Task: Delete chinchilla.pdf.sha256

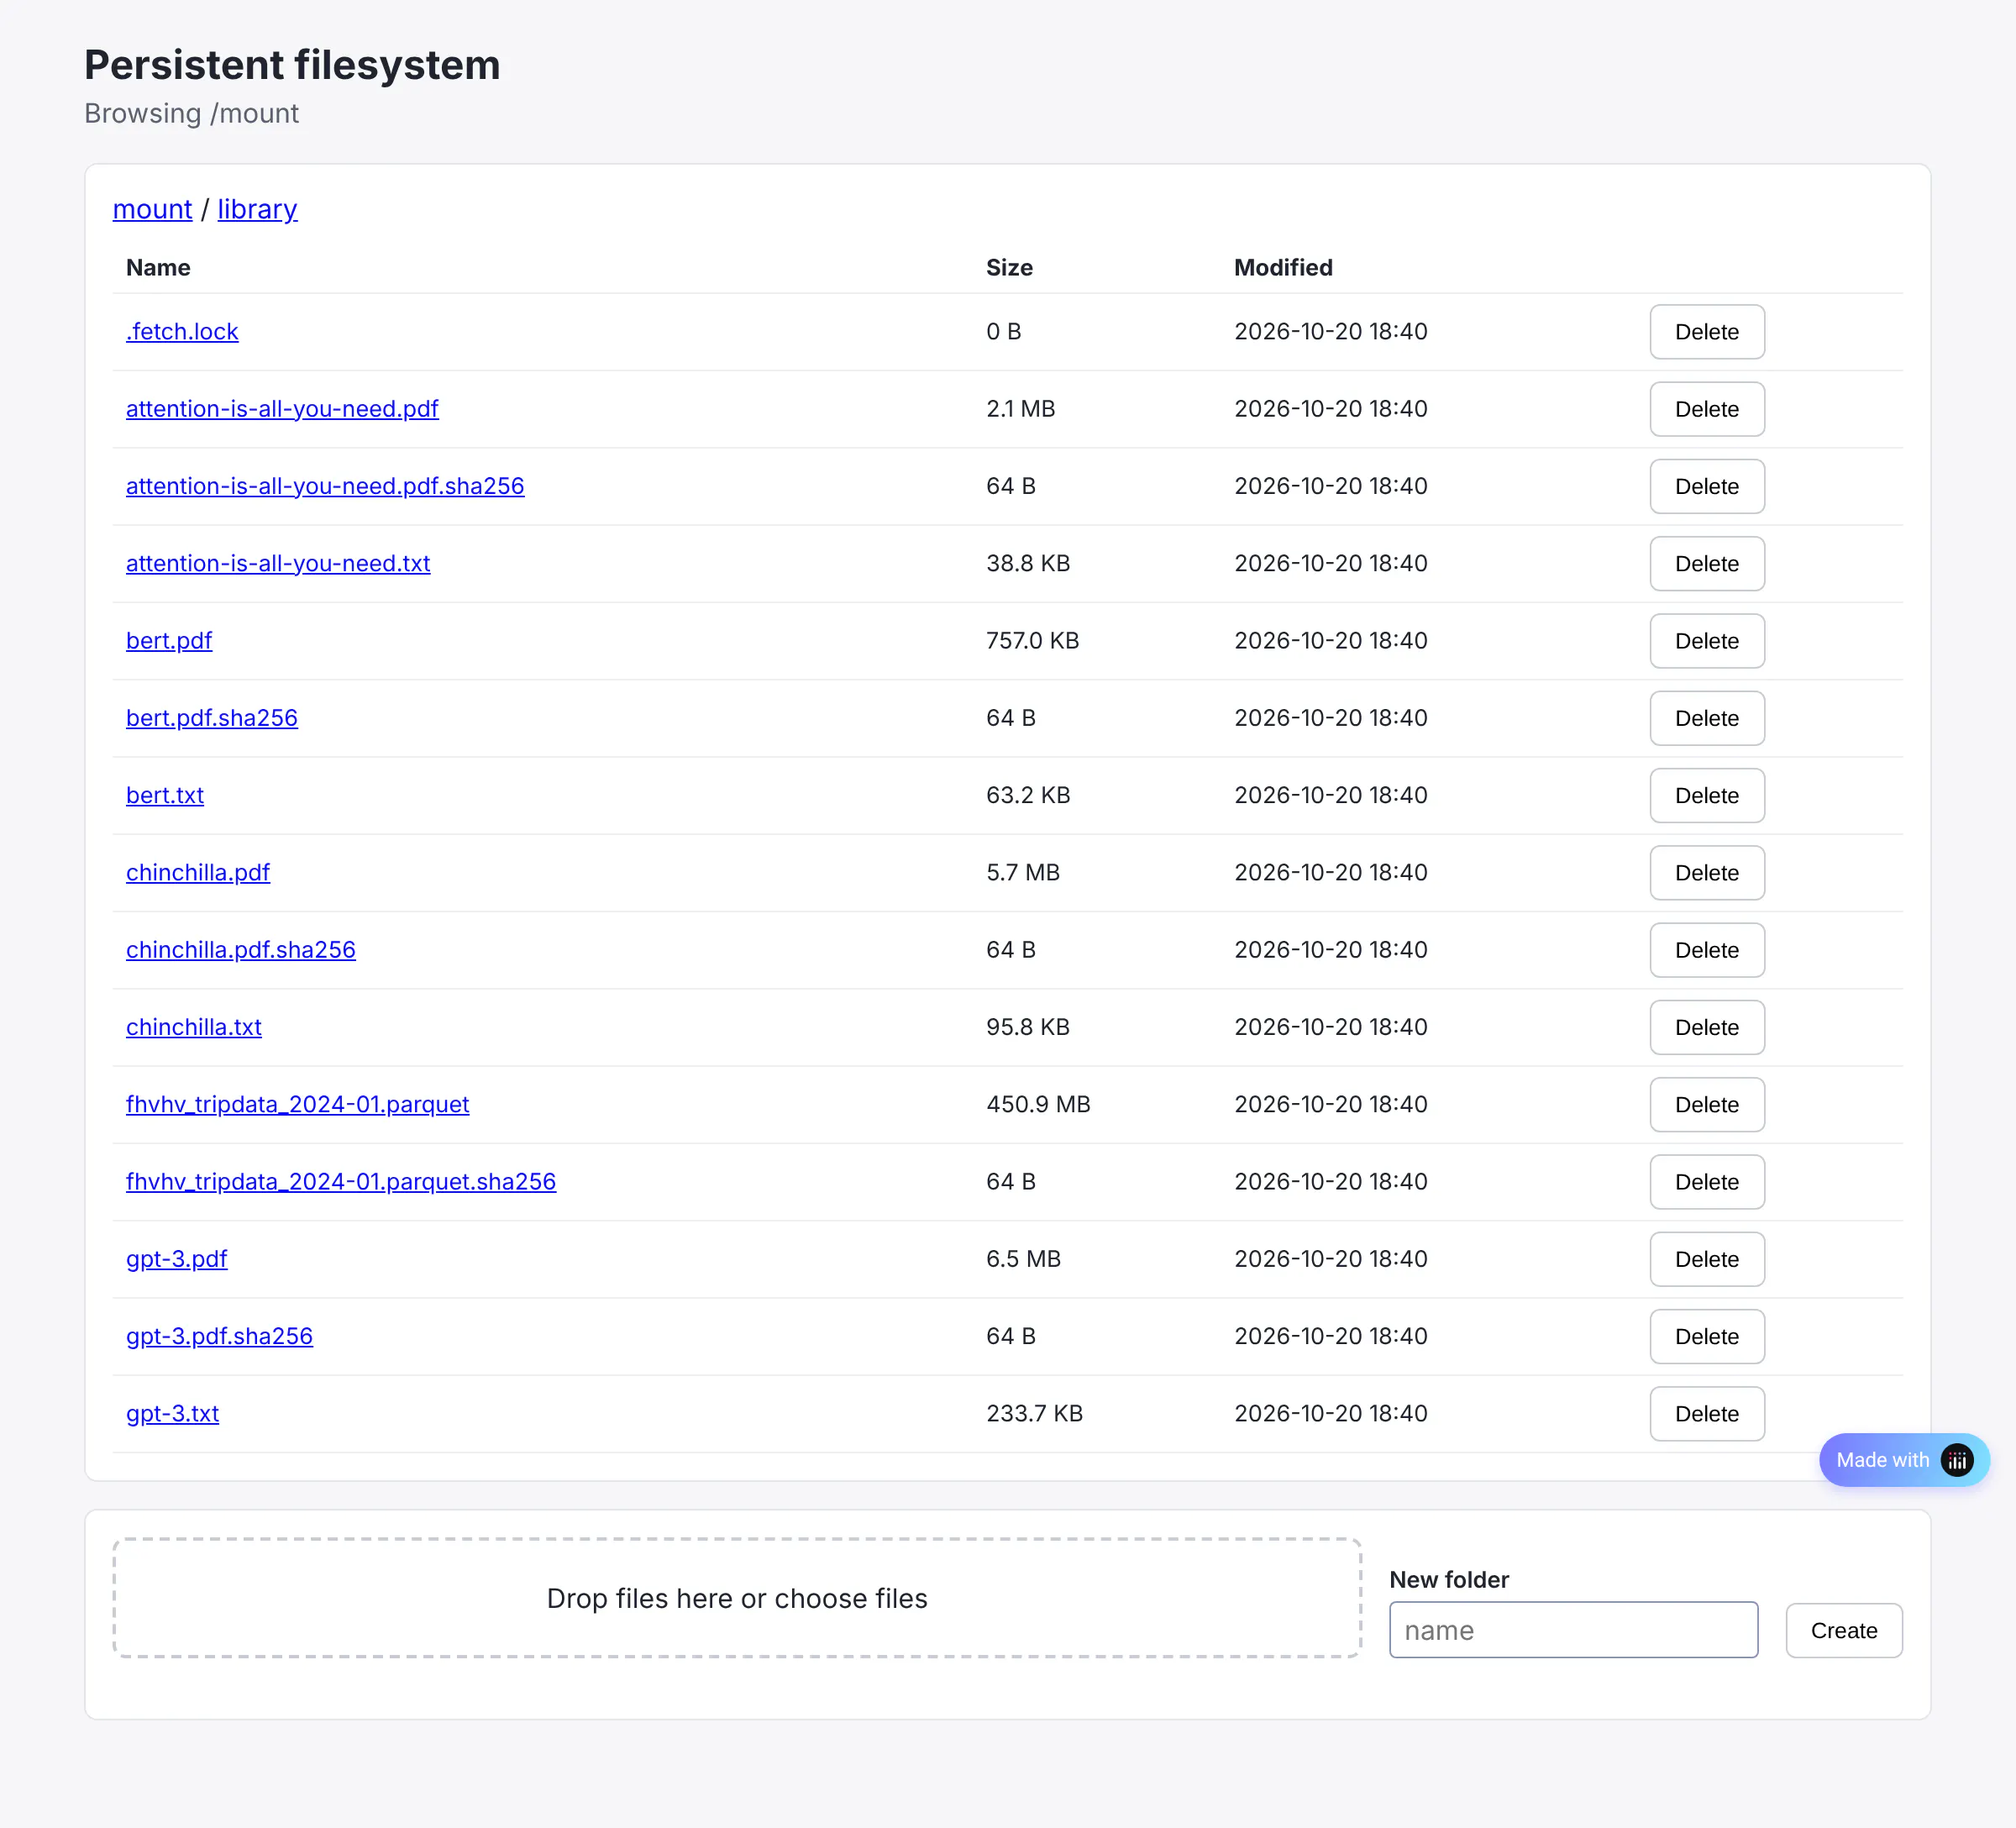Action: [1706, 950]
